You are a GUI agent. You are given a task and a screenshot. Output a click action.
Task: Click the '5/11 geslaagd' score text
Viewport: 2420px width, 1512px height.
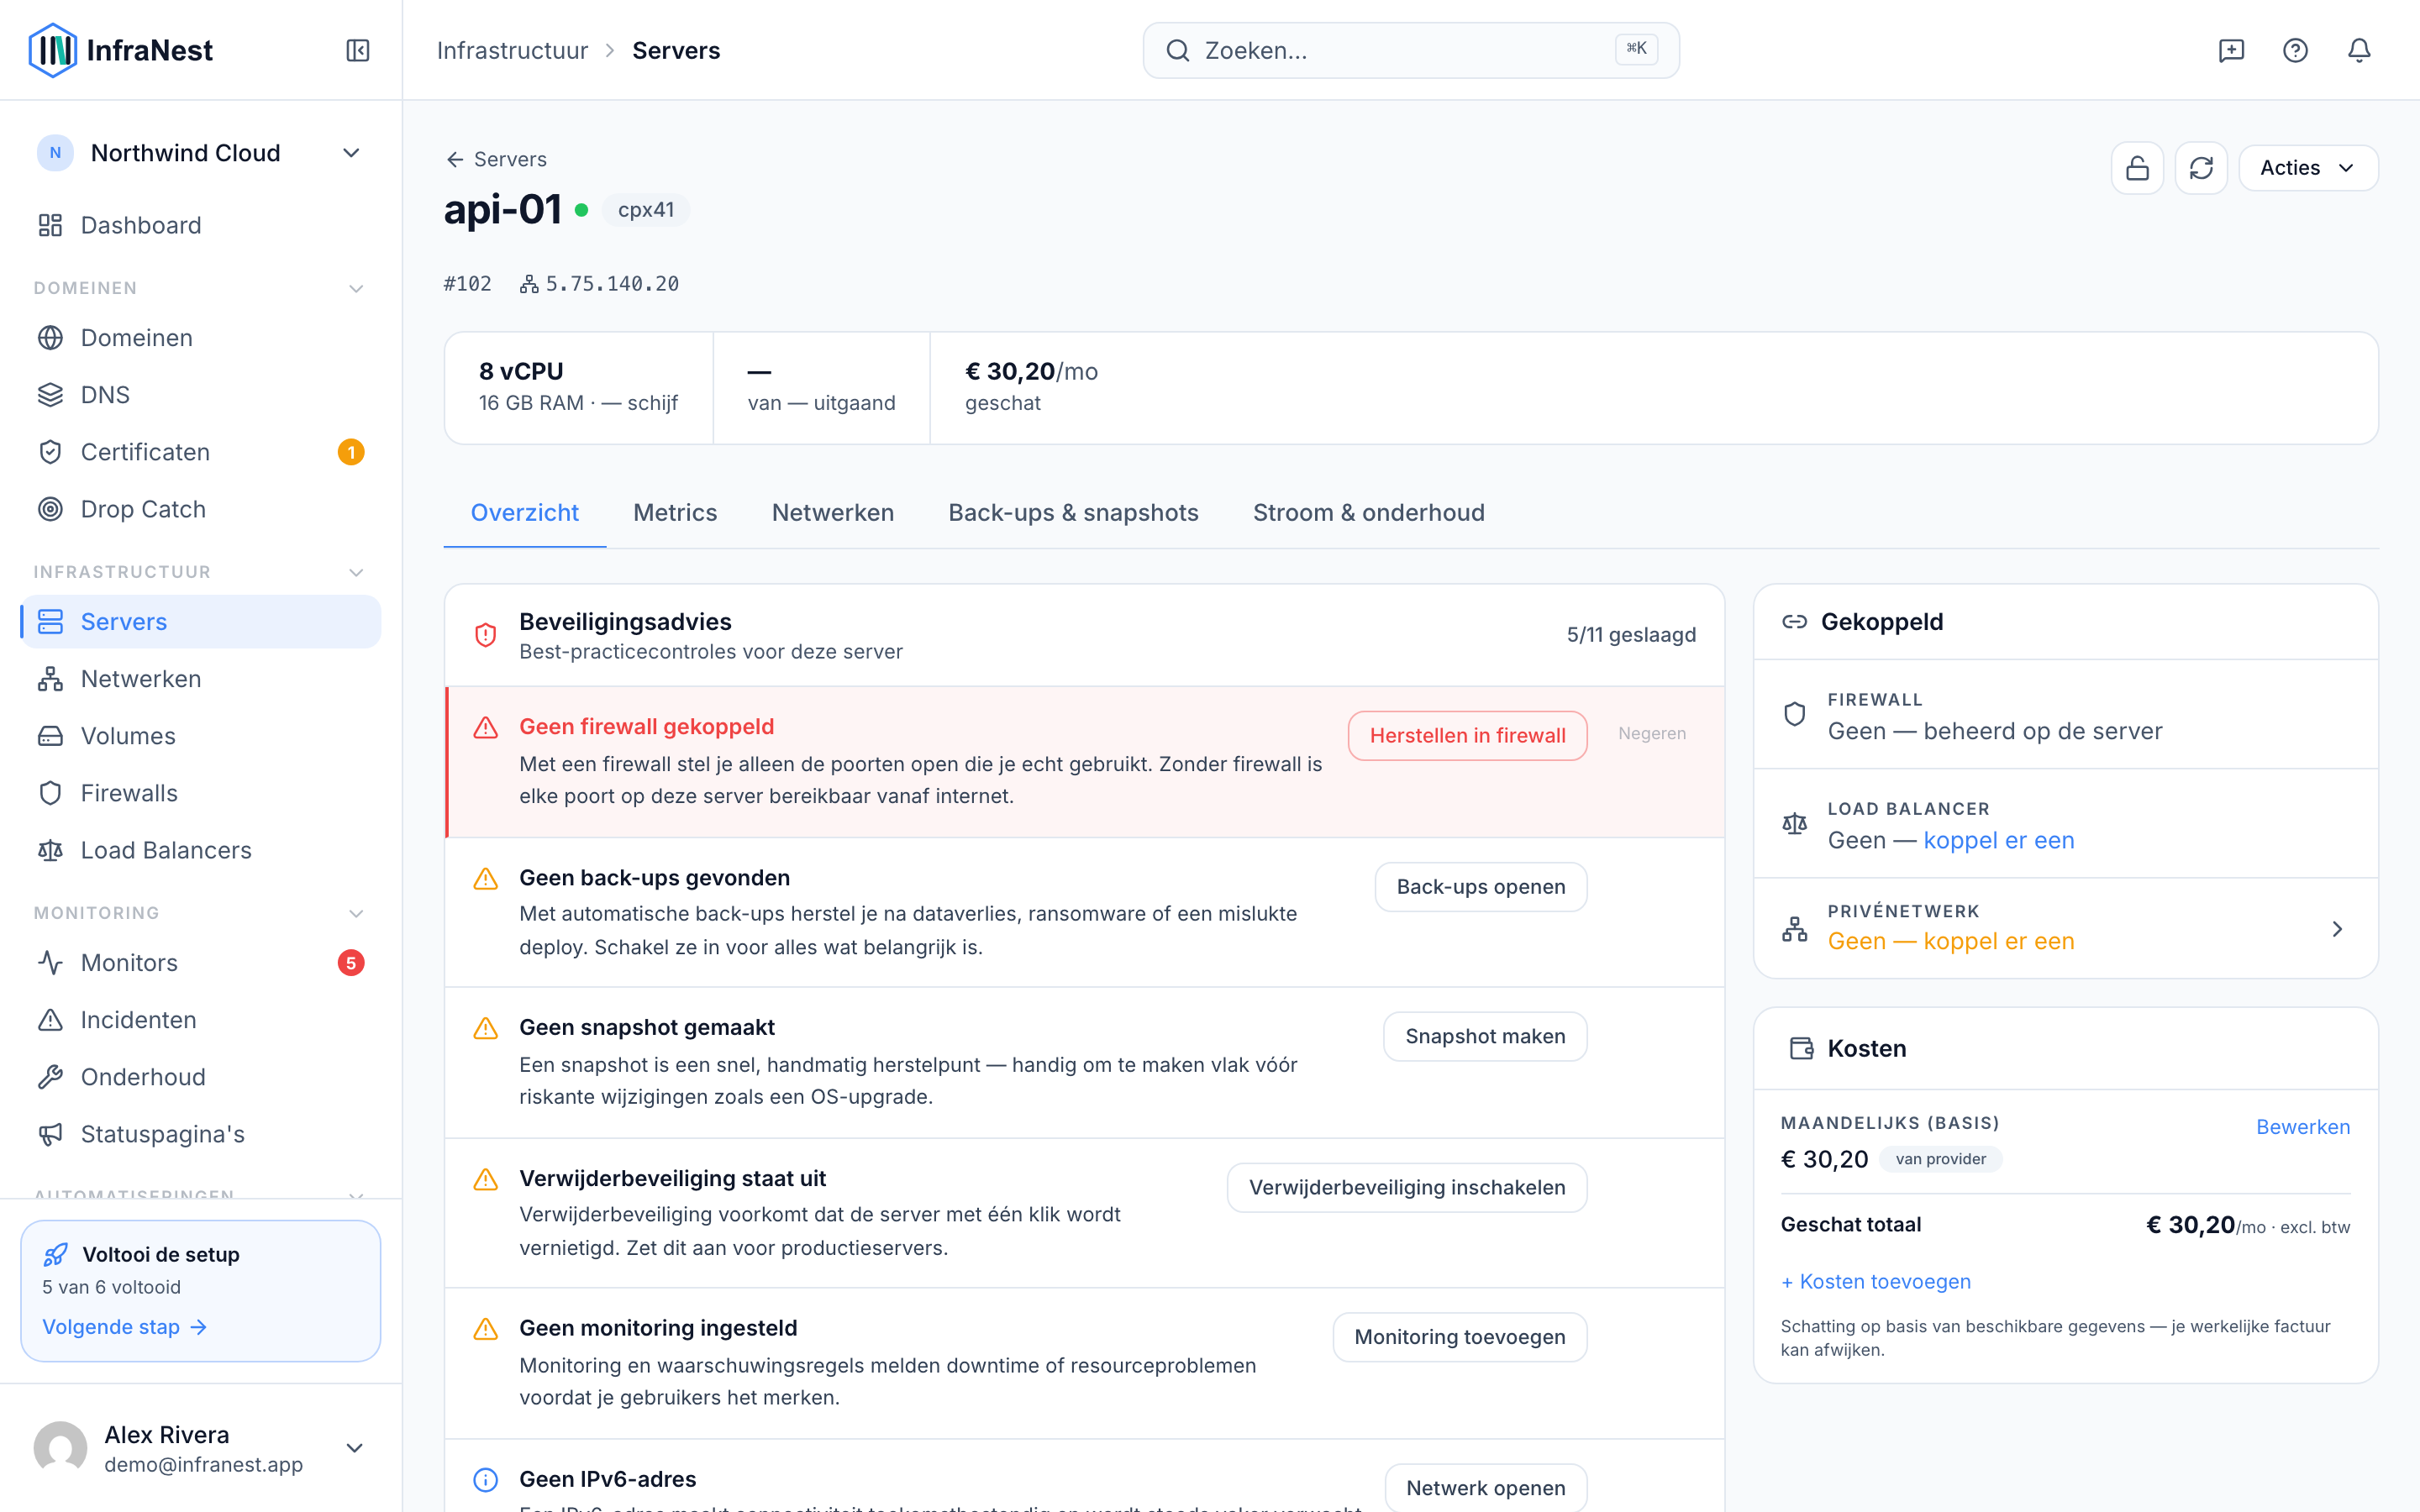click(1631, 635)
